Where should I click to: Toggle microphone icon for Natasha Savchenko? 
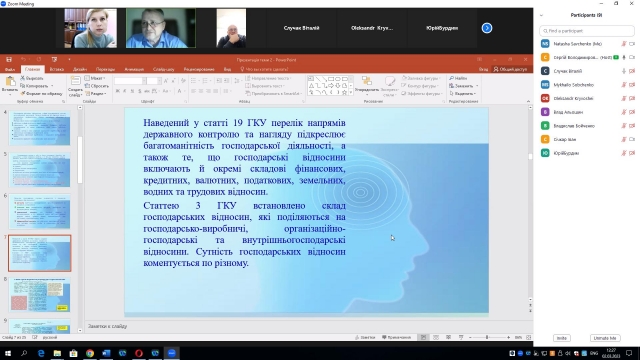click(624, 44)
